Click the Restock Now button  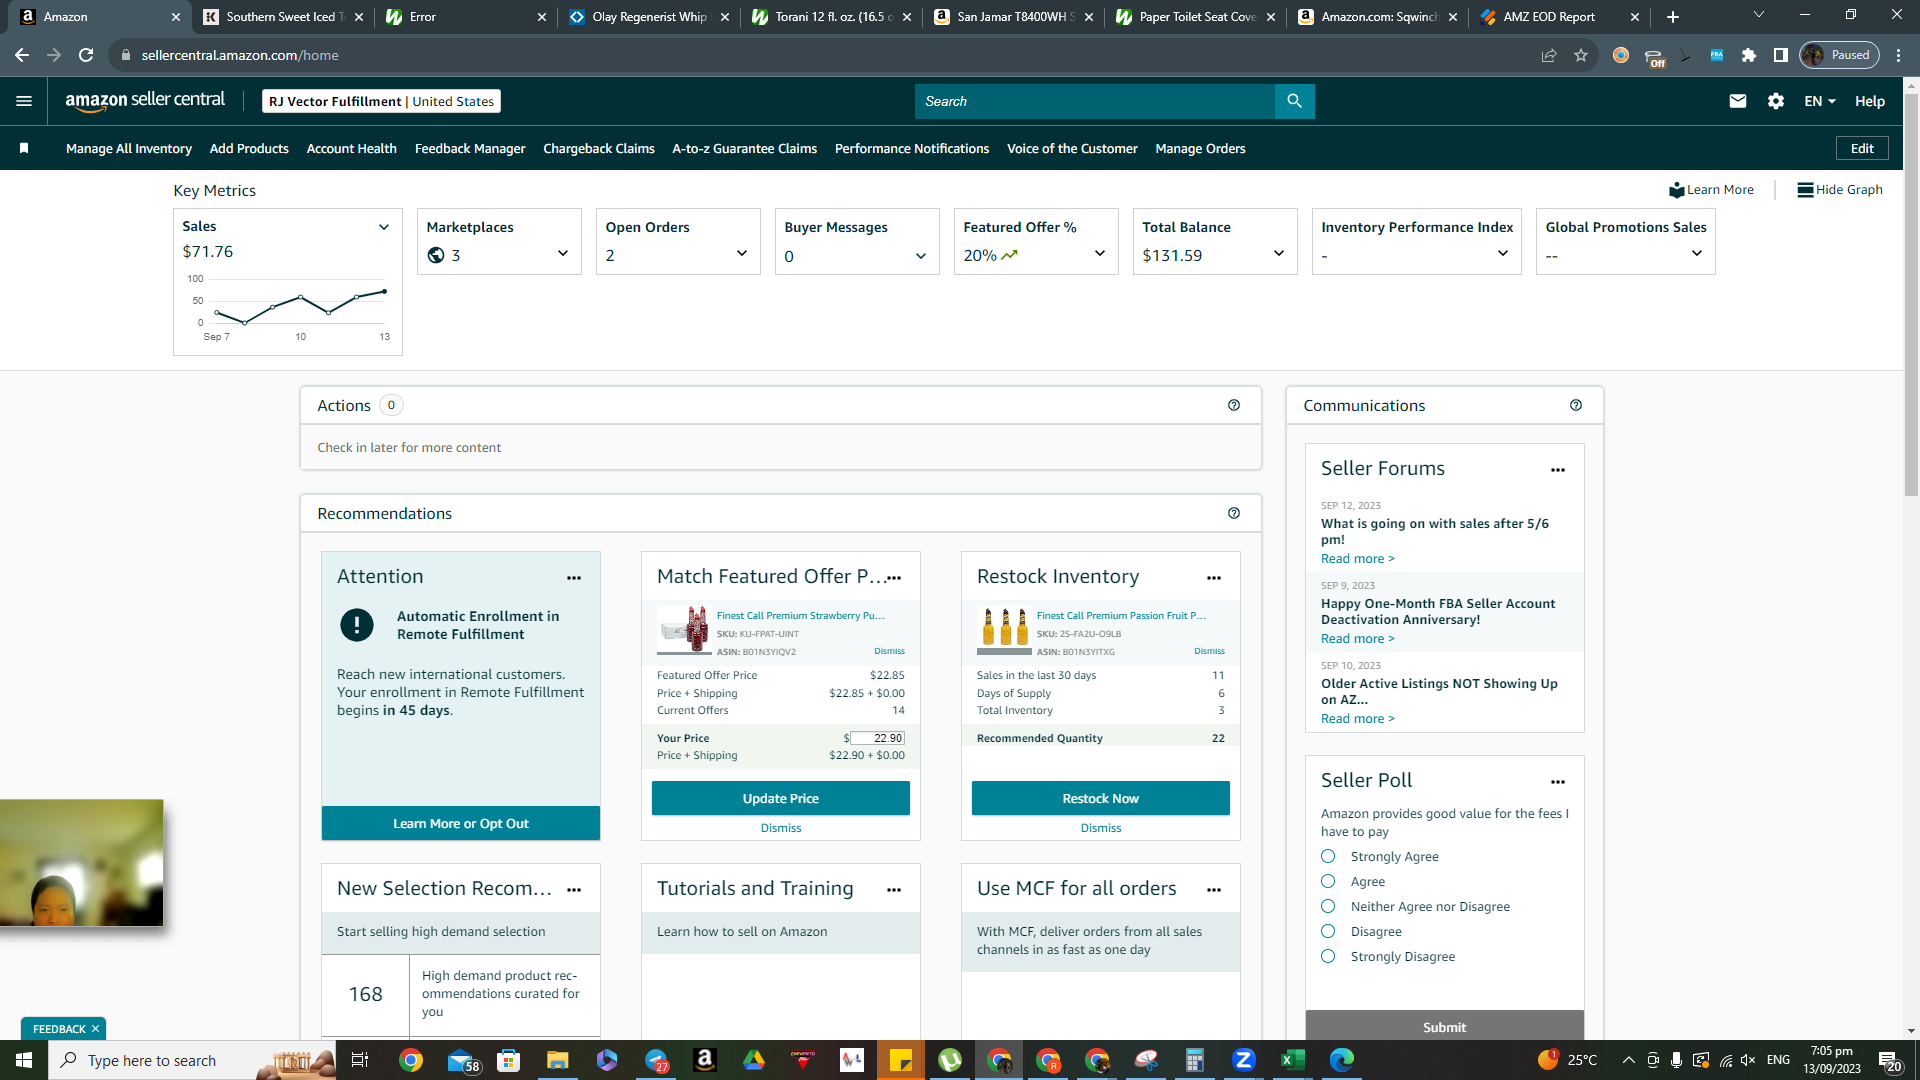tap(1101, 798)
